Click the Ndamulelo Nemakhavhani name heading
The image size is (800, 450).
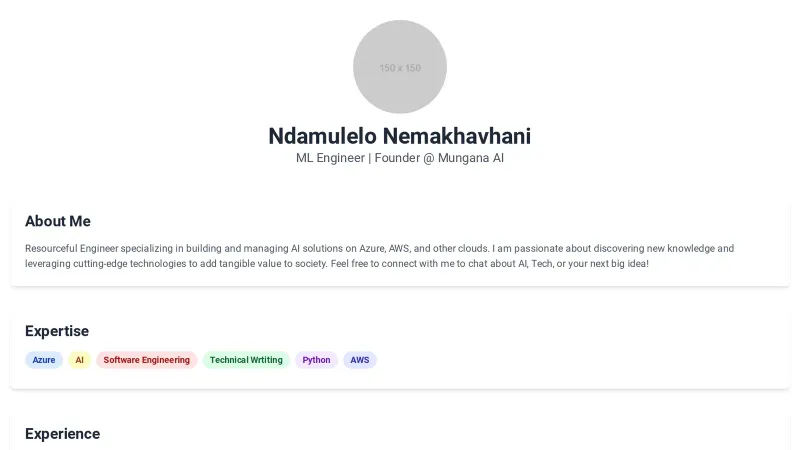click(x=400, y=136)
